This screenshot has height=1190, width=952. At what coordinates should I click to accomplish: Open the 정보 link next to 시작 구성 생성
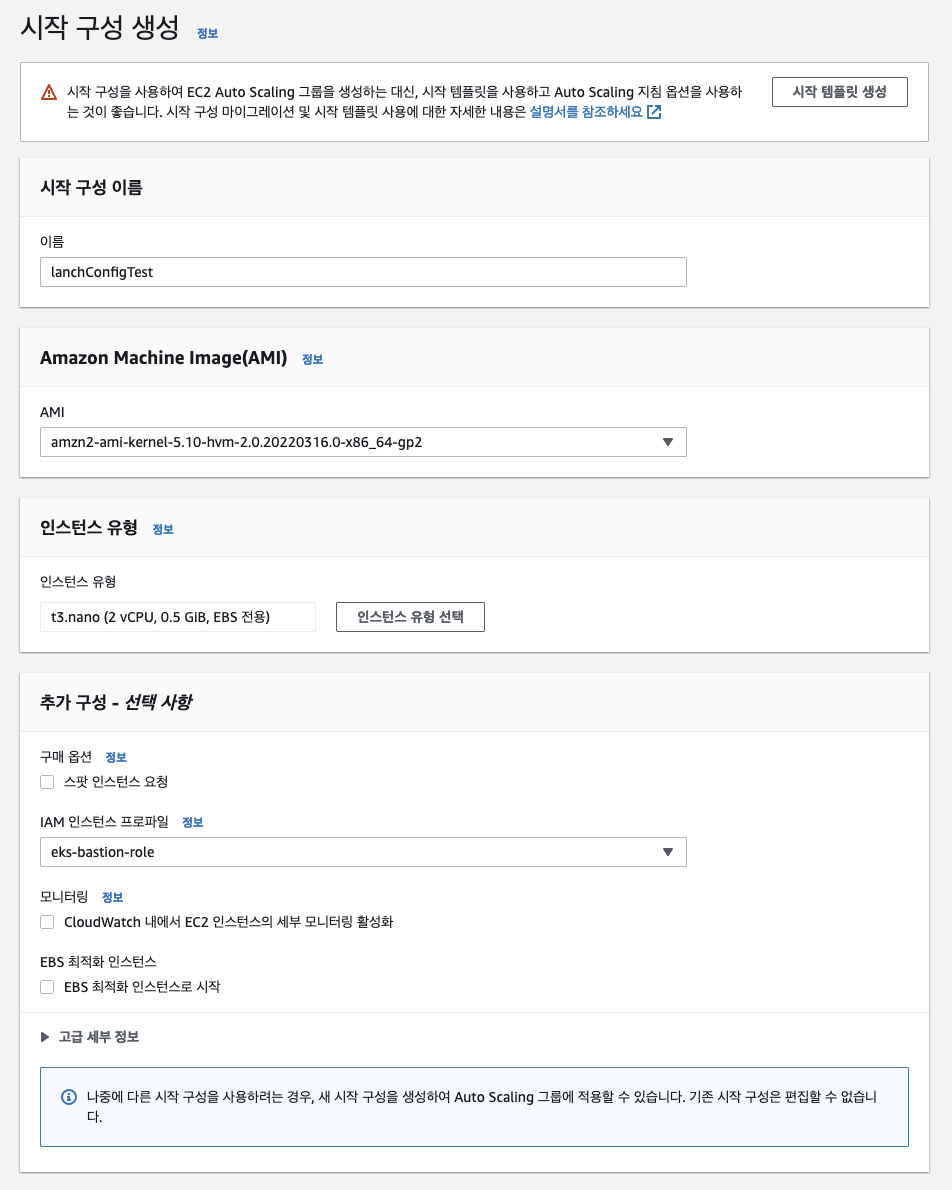pyautogui.click(x=207, y=33)
